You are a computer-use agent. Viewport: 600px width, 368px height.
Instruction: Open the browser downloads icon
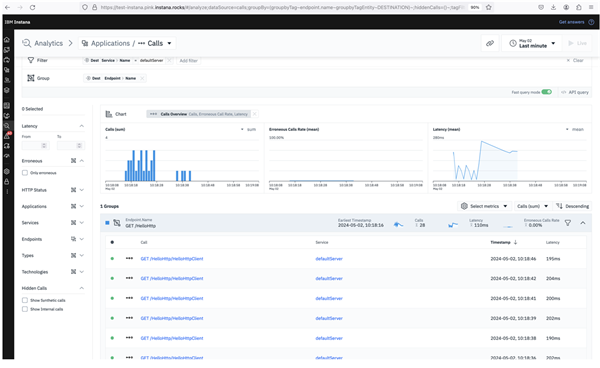click(x=553, y=7)
